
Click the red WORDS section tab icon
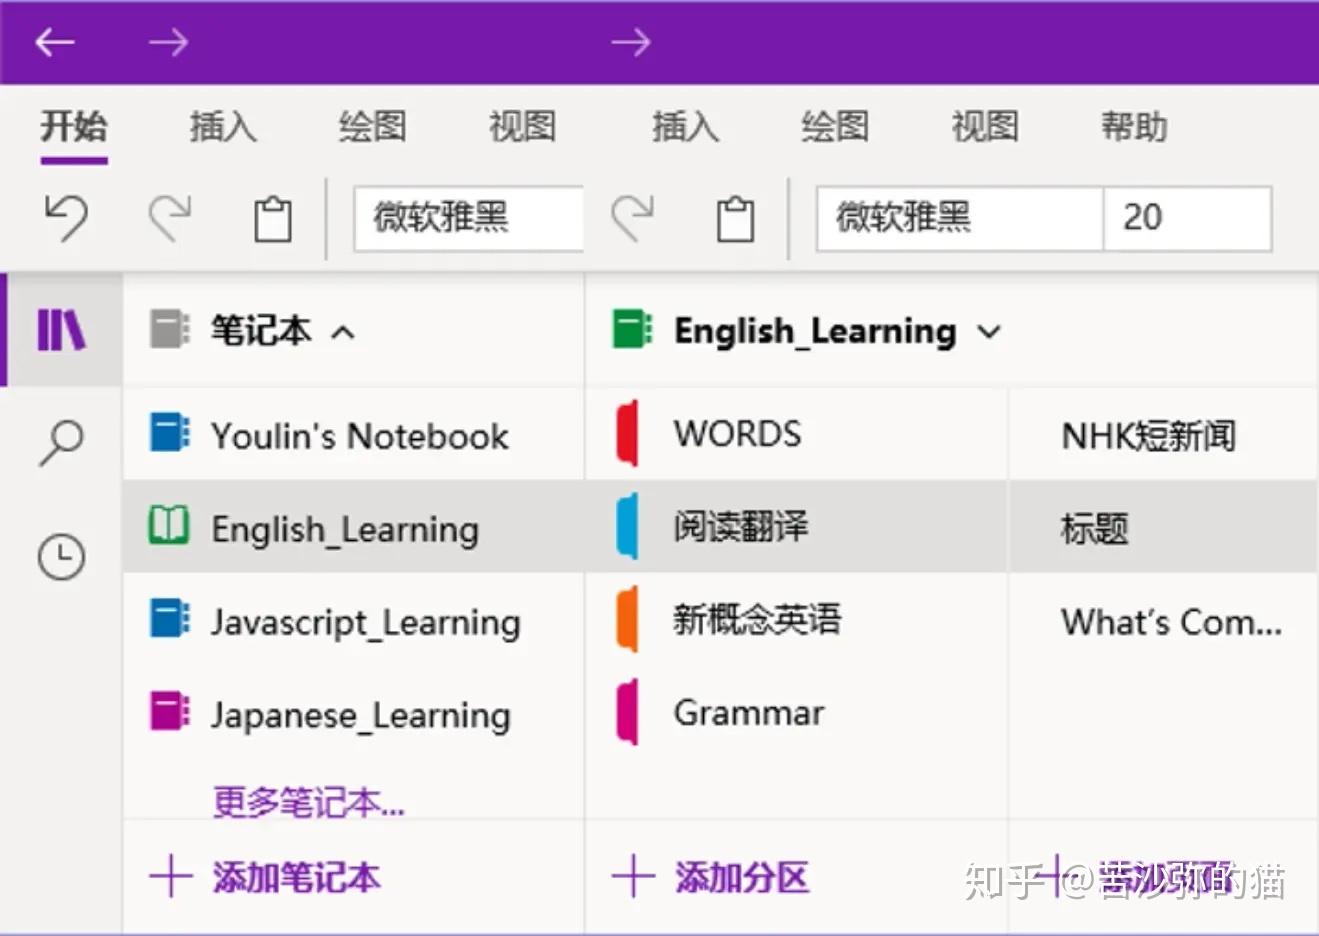click(x=627, y=433)
